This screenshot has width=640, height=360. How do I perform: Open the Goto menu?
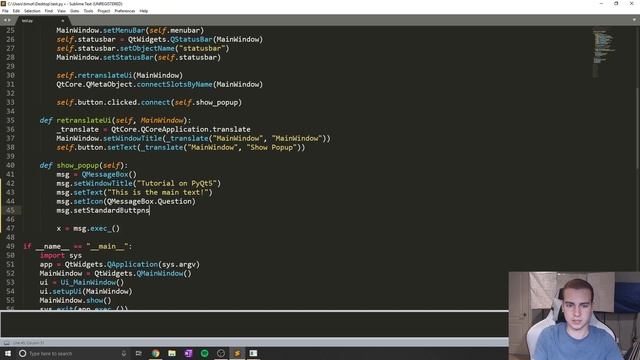[75, 11]
